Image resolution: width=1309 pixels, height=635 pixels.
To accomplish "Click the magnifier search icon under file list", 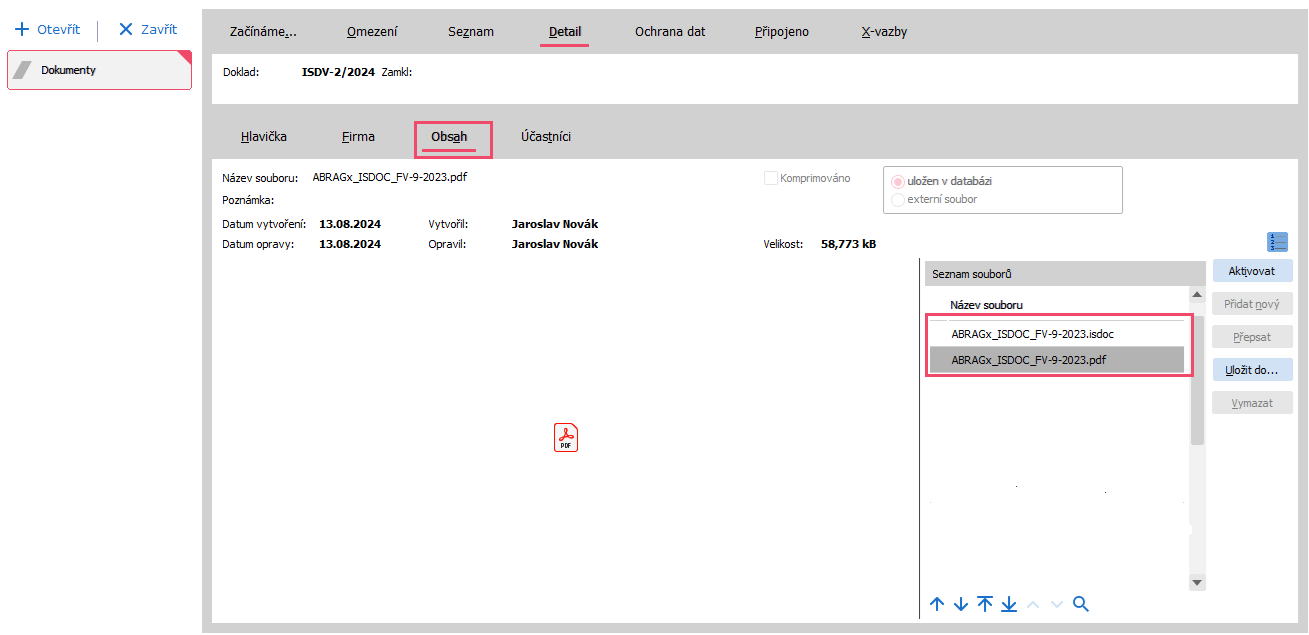I will 1080,604.
